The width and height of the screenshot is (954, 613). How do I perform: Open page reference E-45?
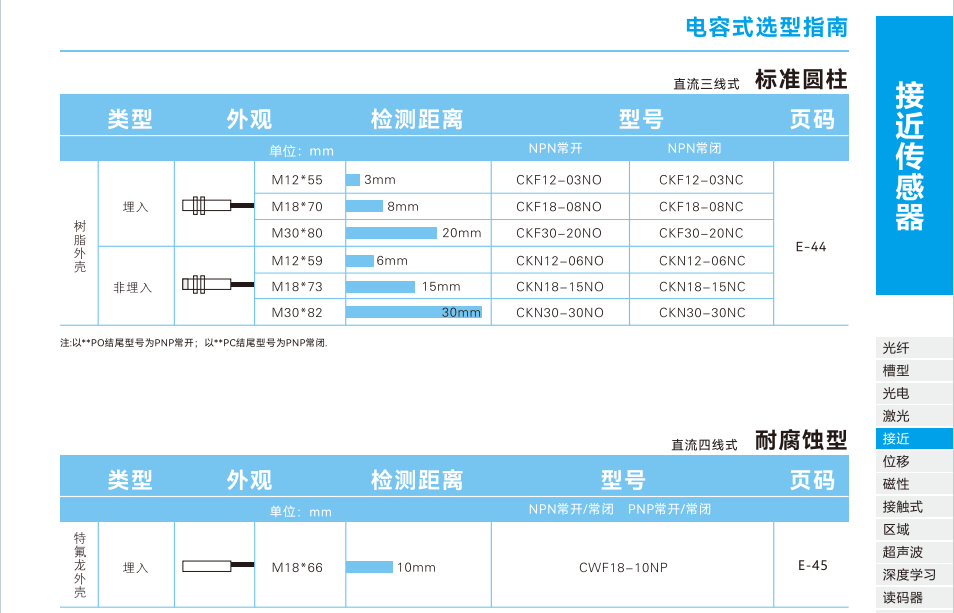click(x=812, y=566)
